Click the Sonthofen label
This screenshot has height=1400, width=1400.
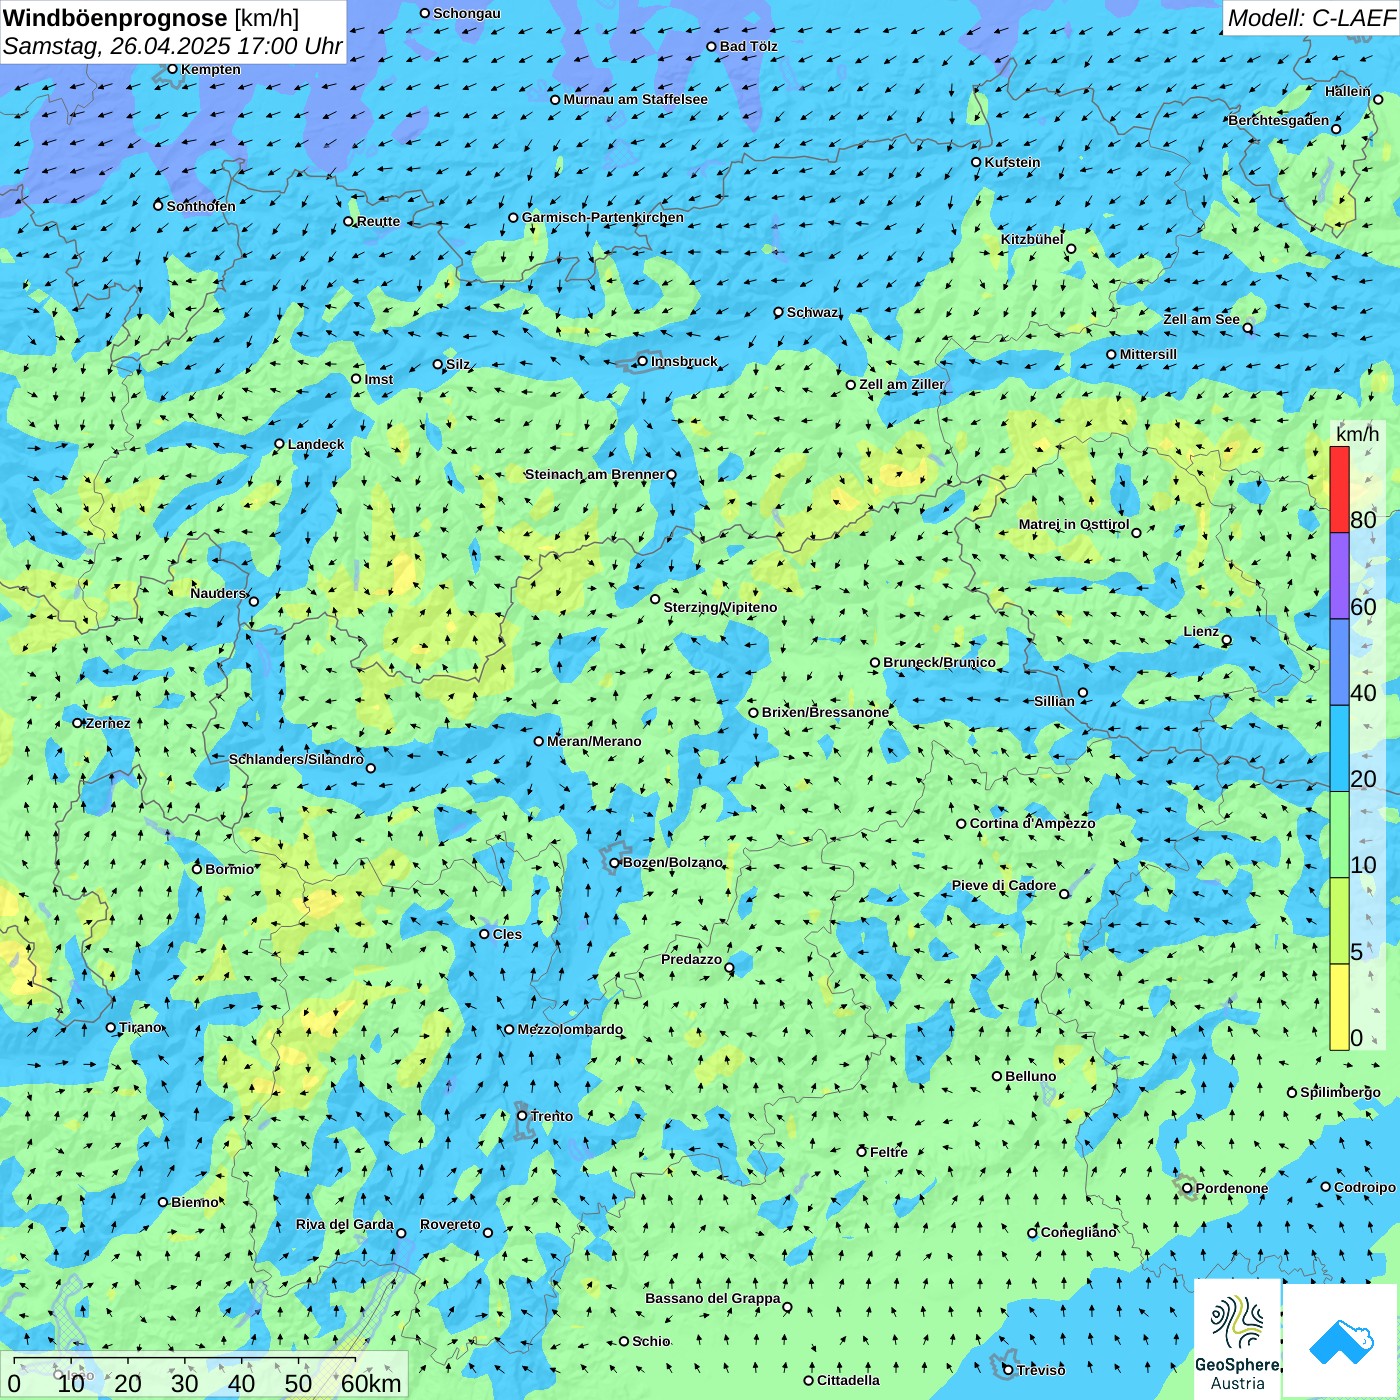click(201, 206)
